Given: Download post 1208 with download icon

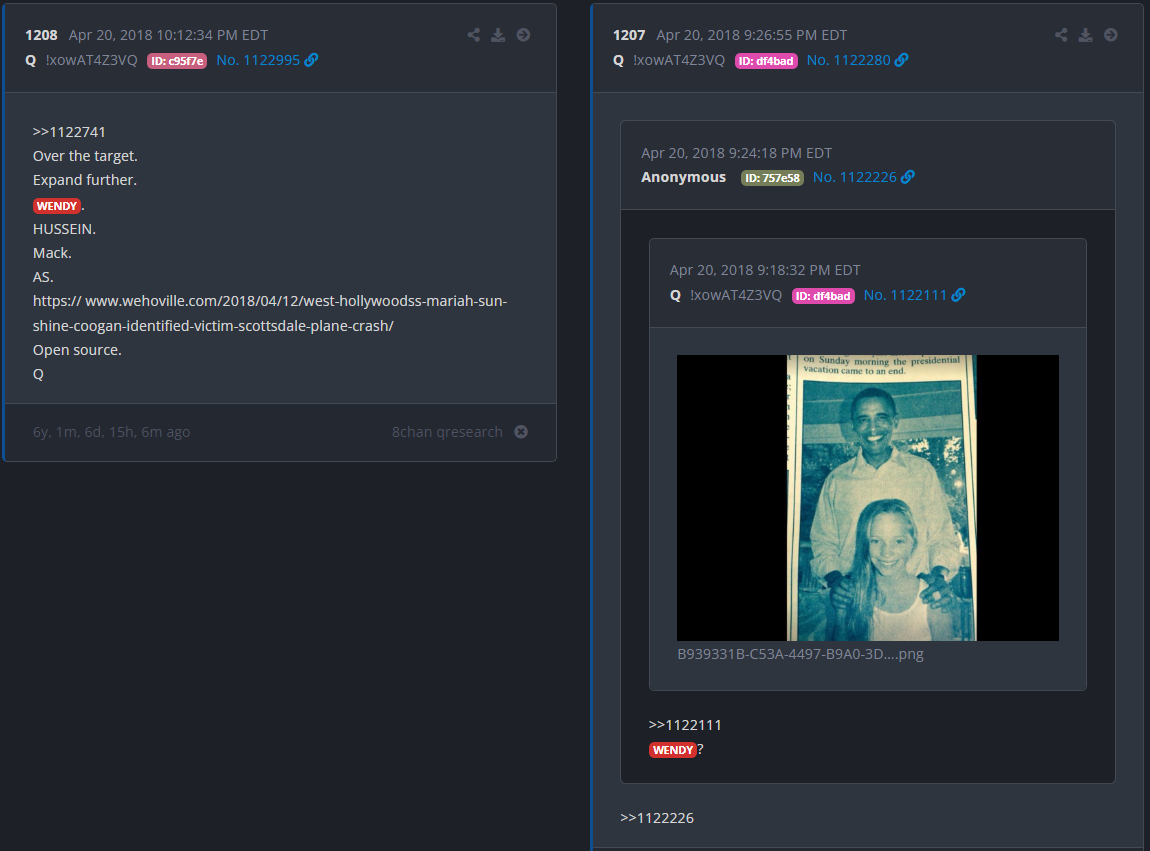Looking at the screenshot, I should pos(498,35).
